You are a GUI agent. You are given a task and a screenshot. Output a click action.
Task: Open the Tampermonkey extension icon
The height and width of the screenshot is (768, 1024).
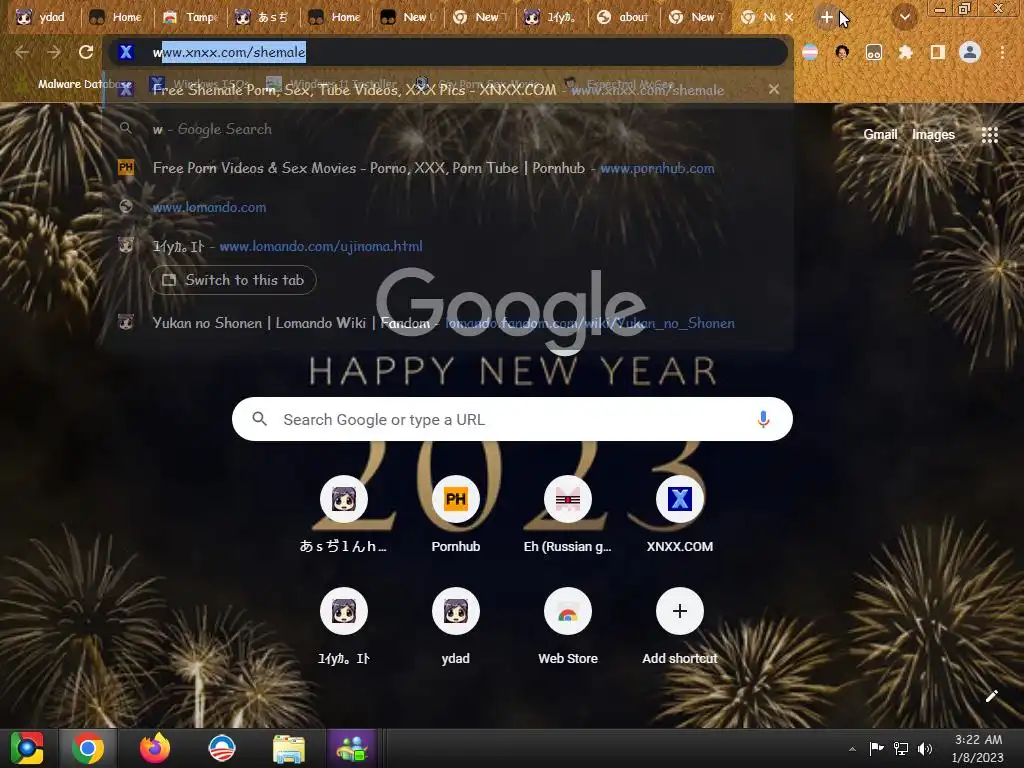(x=874, y=52)
